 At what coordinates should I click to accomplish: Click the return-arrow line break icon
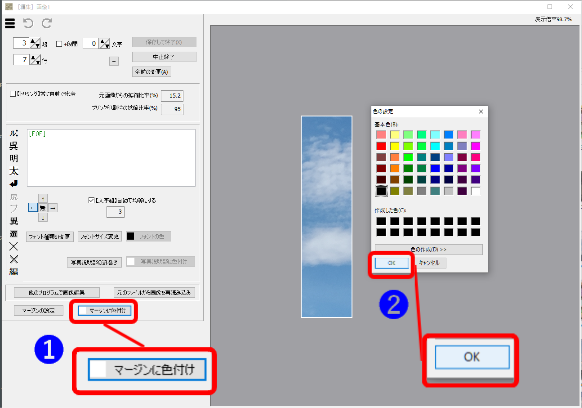tap(14, 184)
